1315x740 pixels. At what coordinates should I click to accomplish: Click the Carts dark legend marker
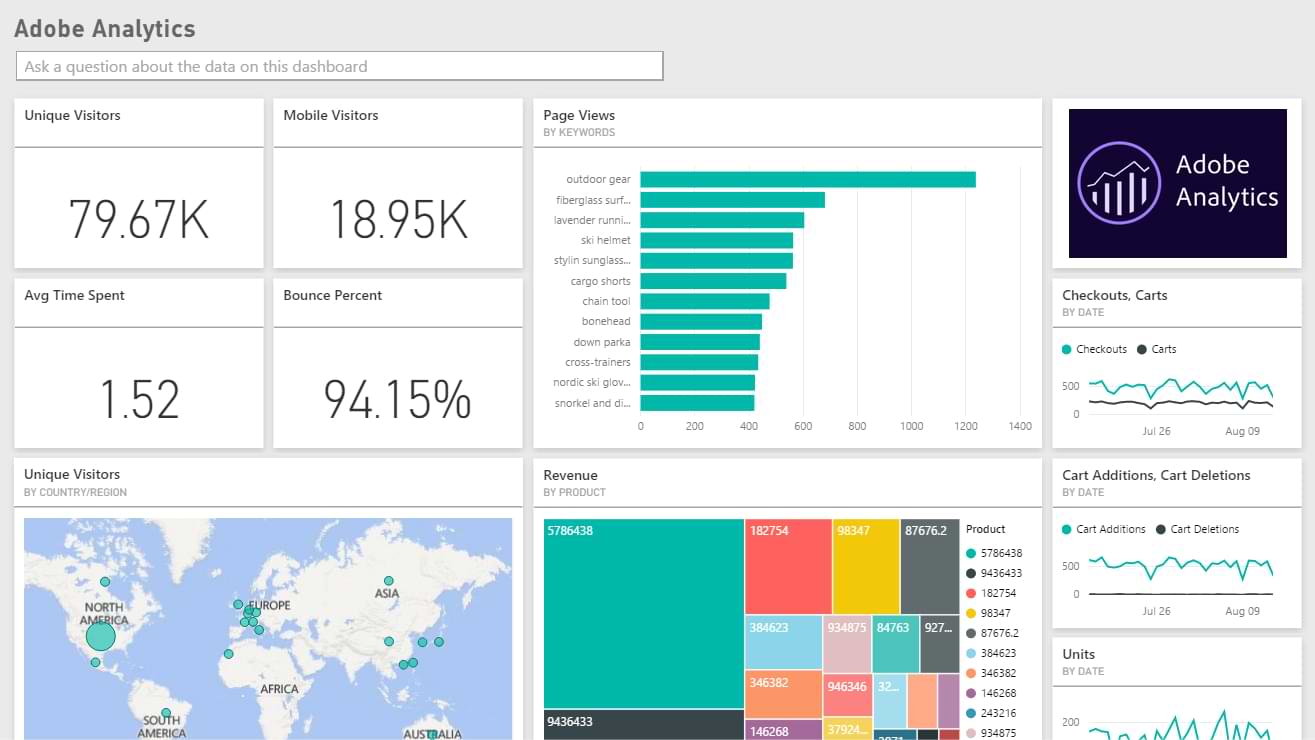click(x=1142, y=350)
